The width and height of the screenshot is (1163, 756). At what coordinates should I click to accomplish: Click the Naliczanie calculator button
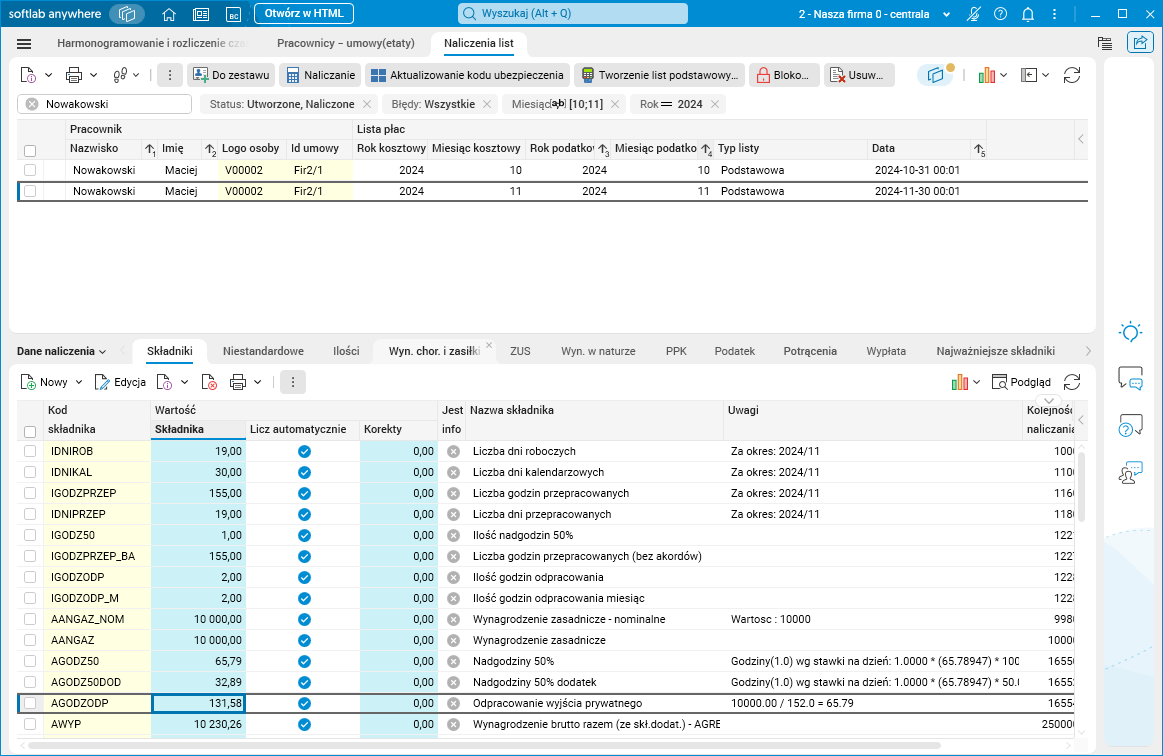pyautogui.click(x=320, y=76)
